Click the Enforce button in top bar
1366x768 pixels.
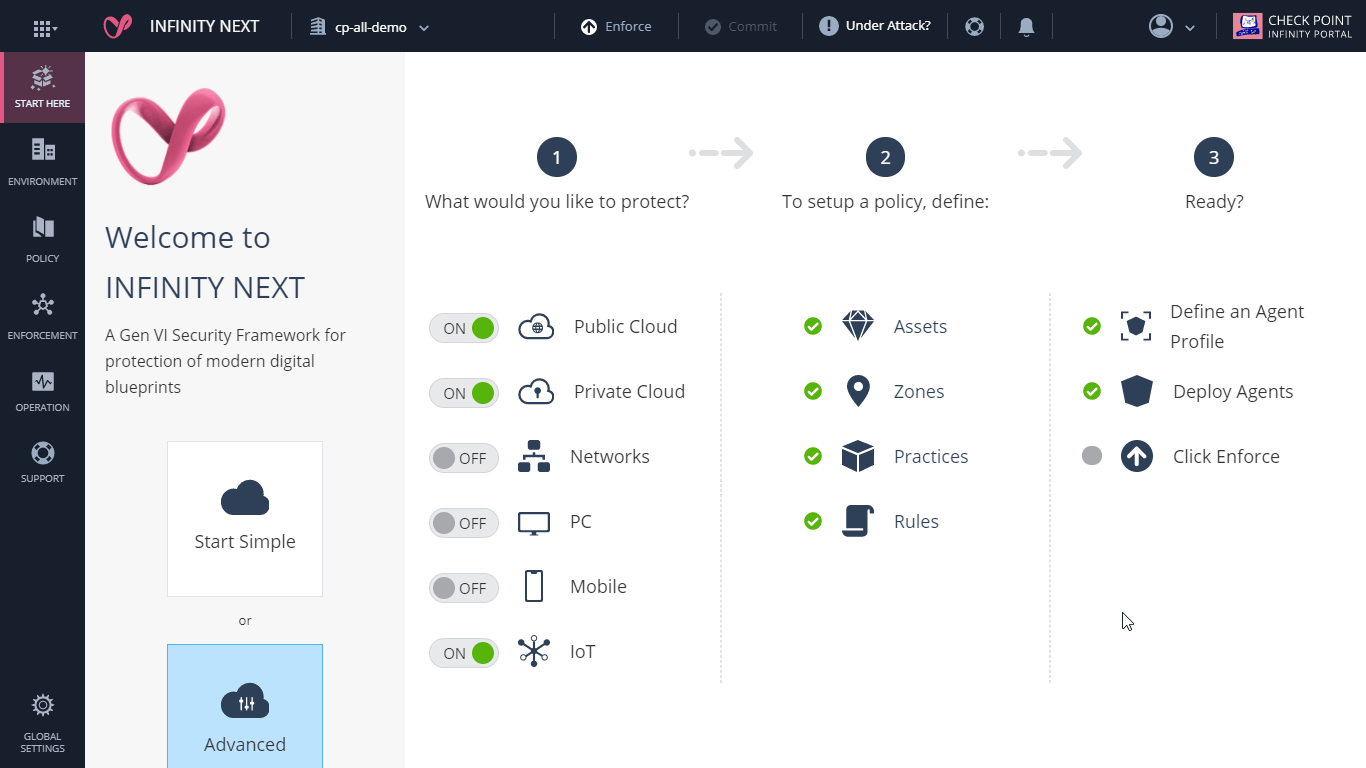coord(616,27)
